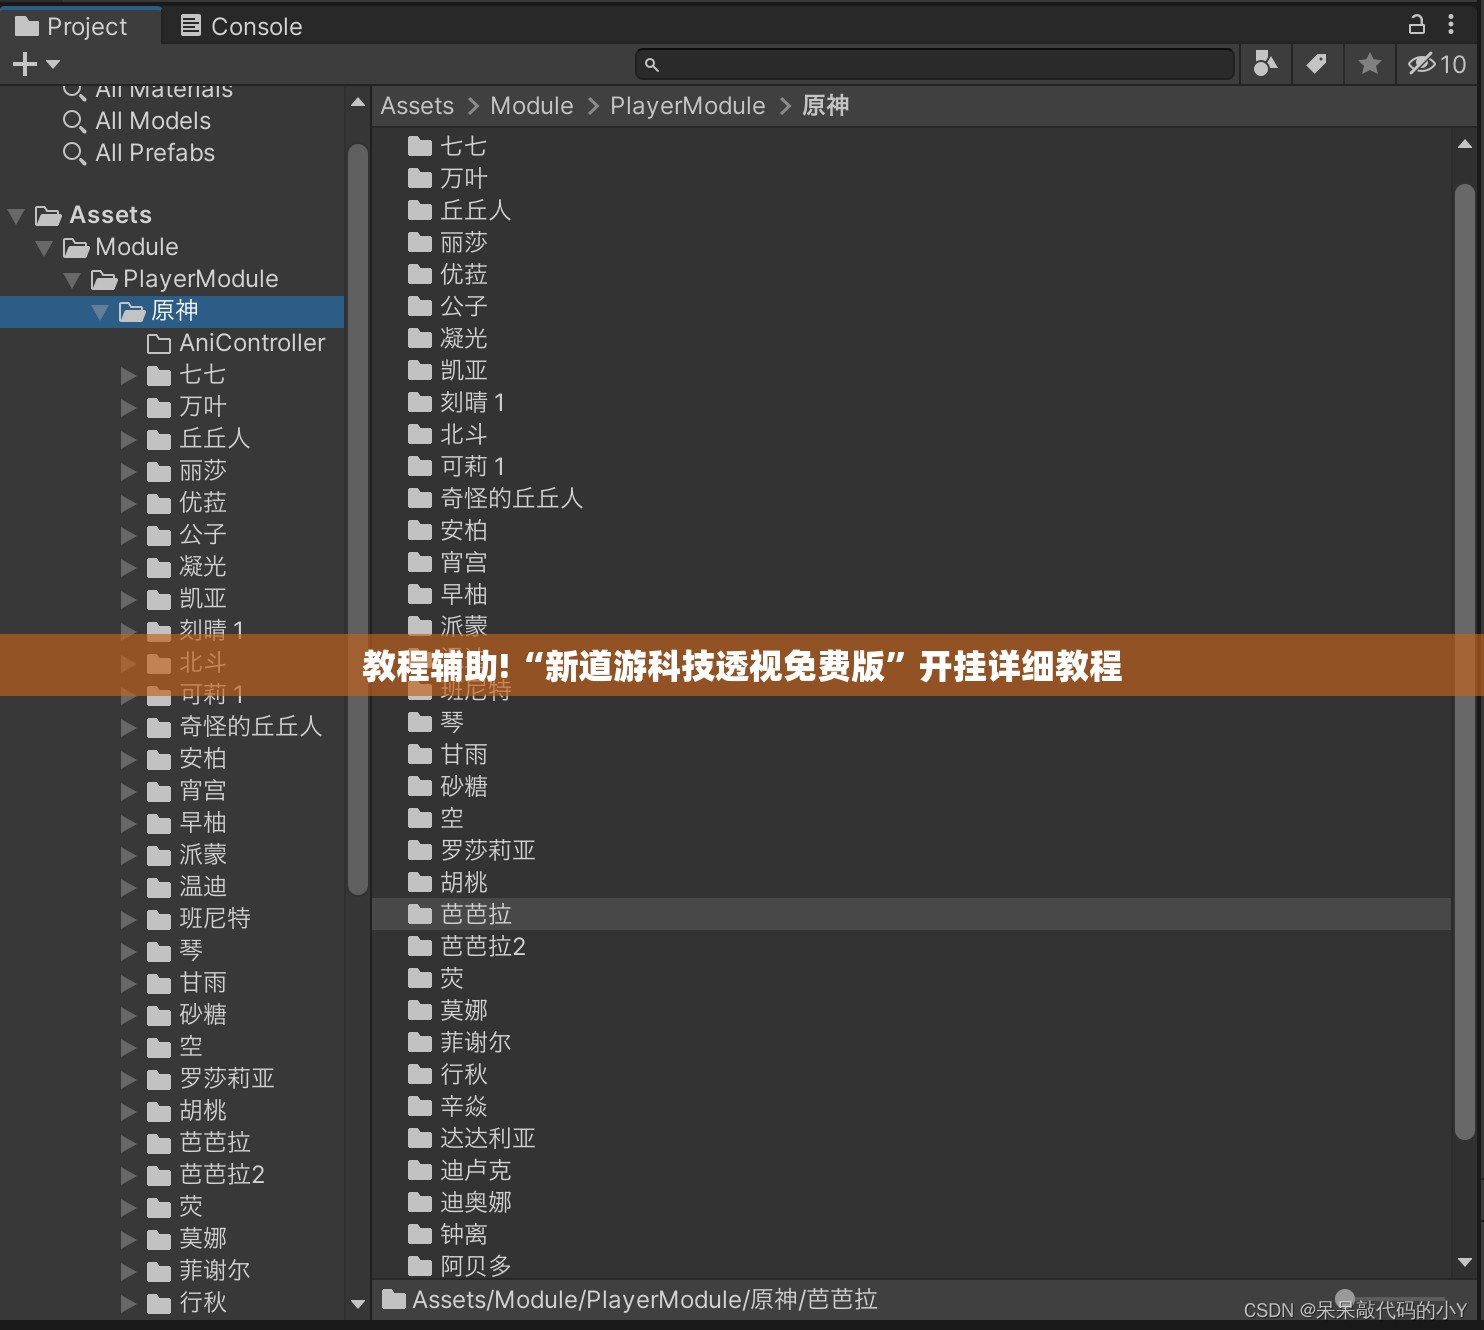Toggle hidden packages visibility eye icon

click(1437, 64)
